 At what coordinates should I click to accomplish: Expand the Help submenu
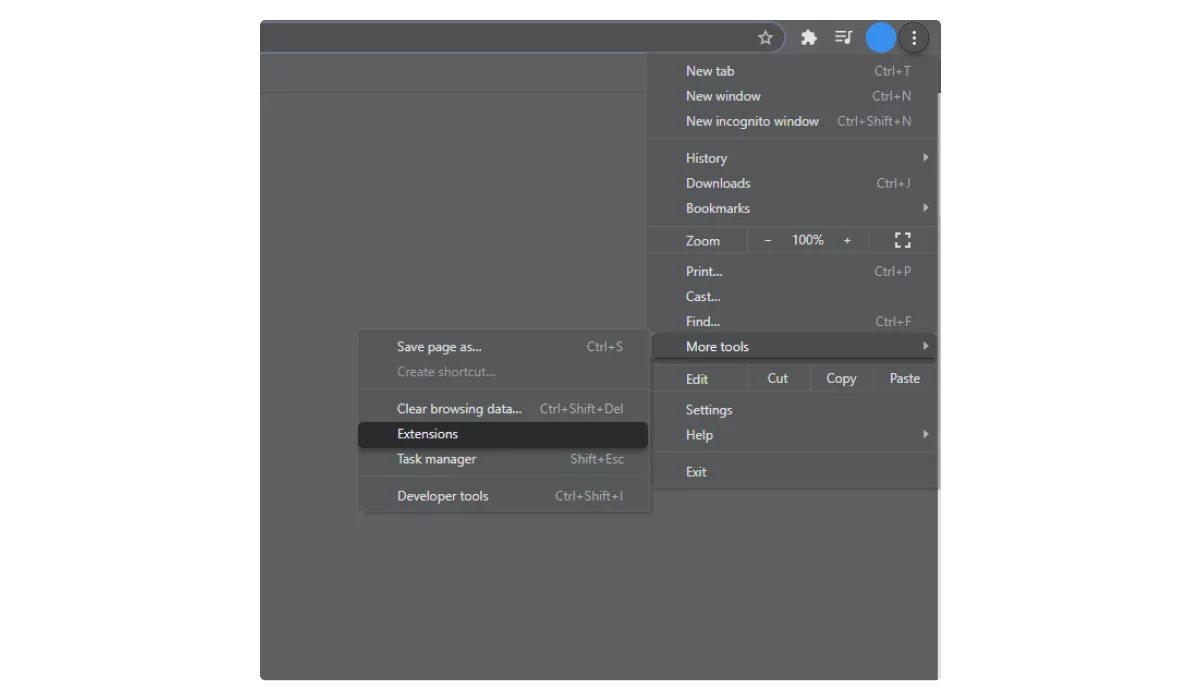pos(794,435)
